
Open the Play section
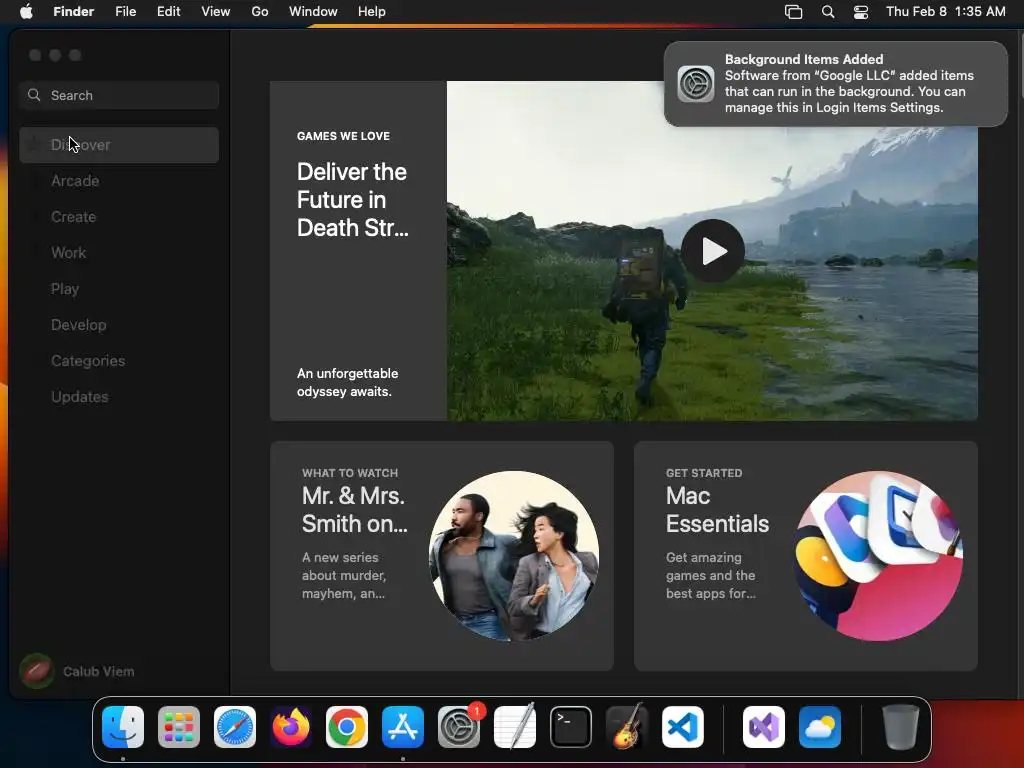click(119, 289)
